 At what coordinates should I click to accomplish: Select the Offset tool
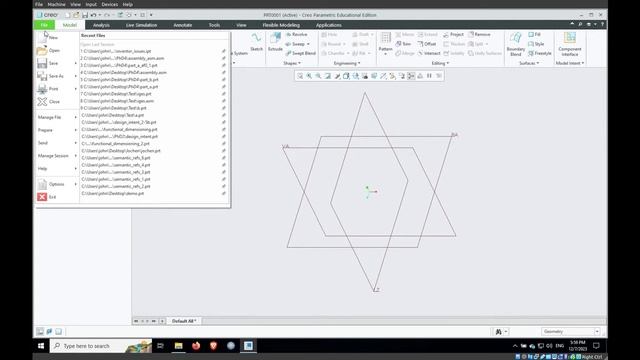427,44
